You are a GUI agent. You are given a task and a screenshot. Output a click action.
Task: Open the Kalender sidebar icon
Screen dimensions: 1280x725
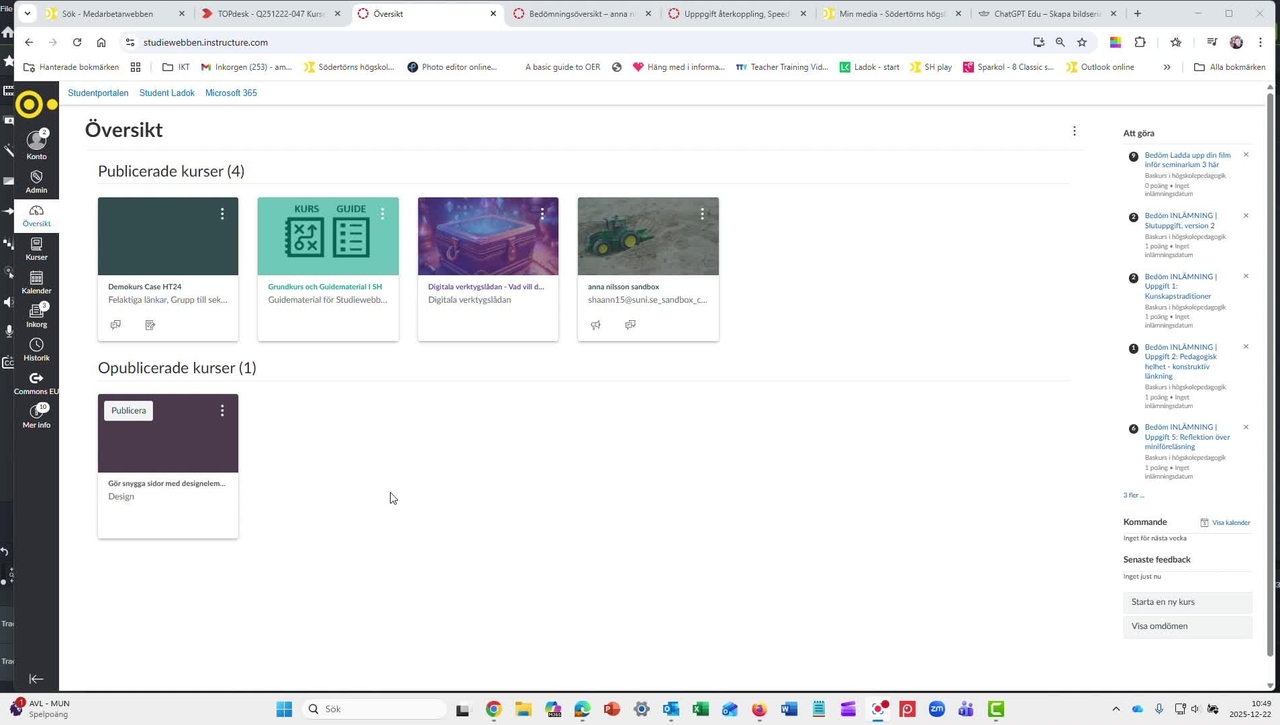pos(36,284)
